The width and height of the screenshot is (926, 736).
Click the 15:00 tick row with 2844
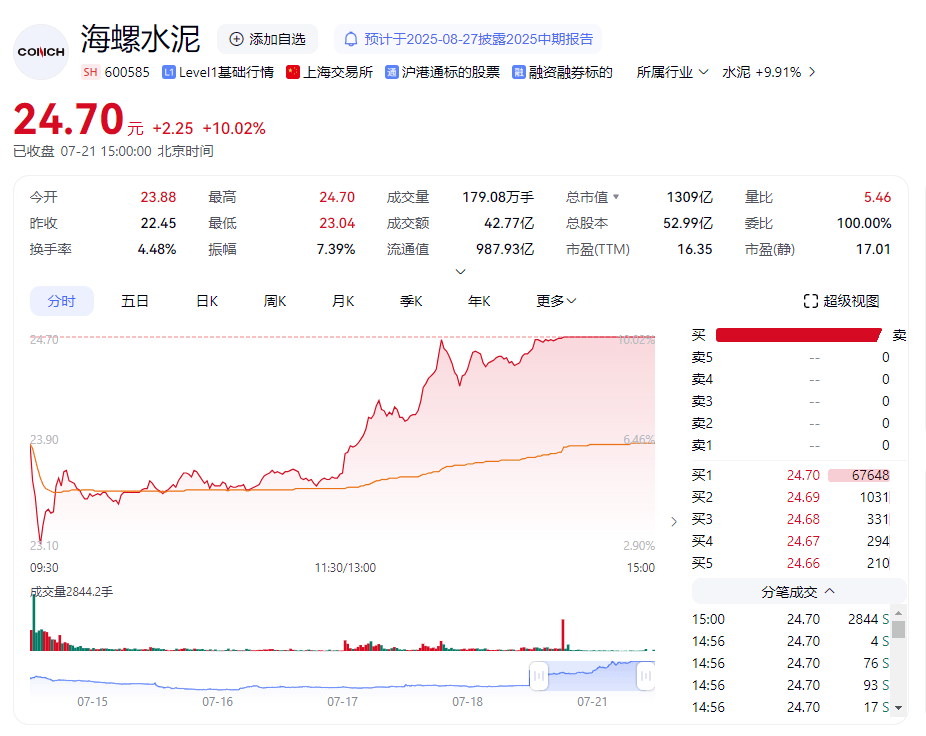[x=791, y=619]
